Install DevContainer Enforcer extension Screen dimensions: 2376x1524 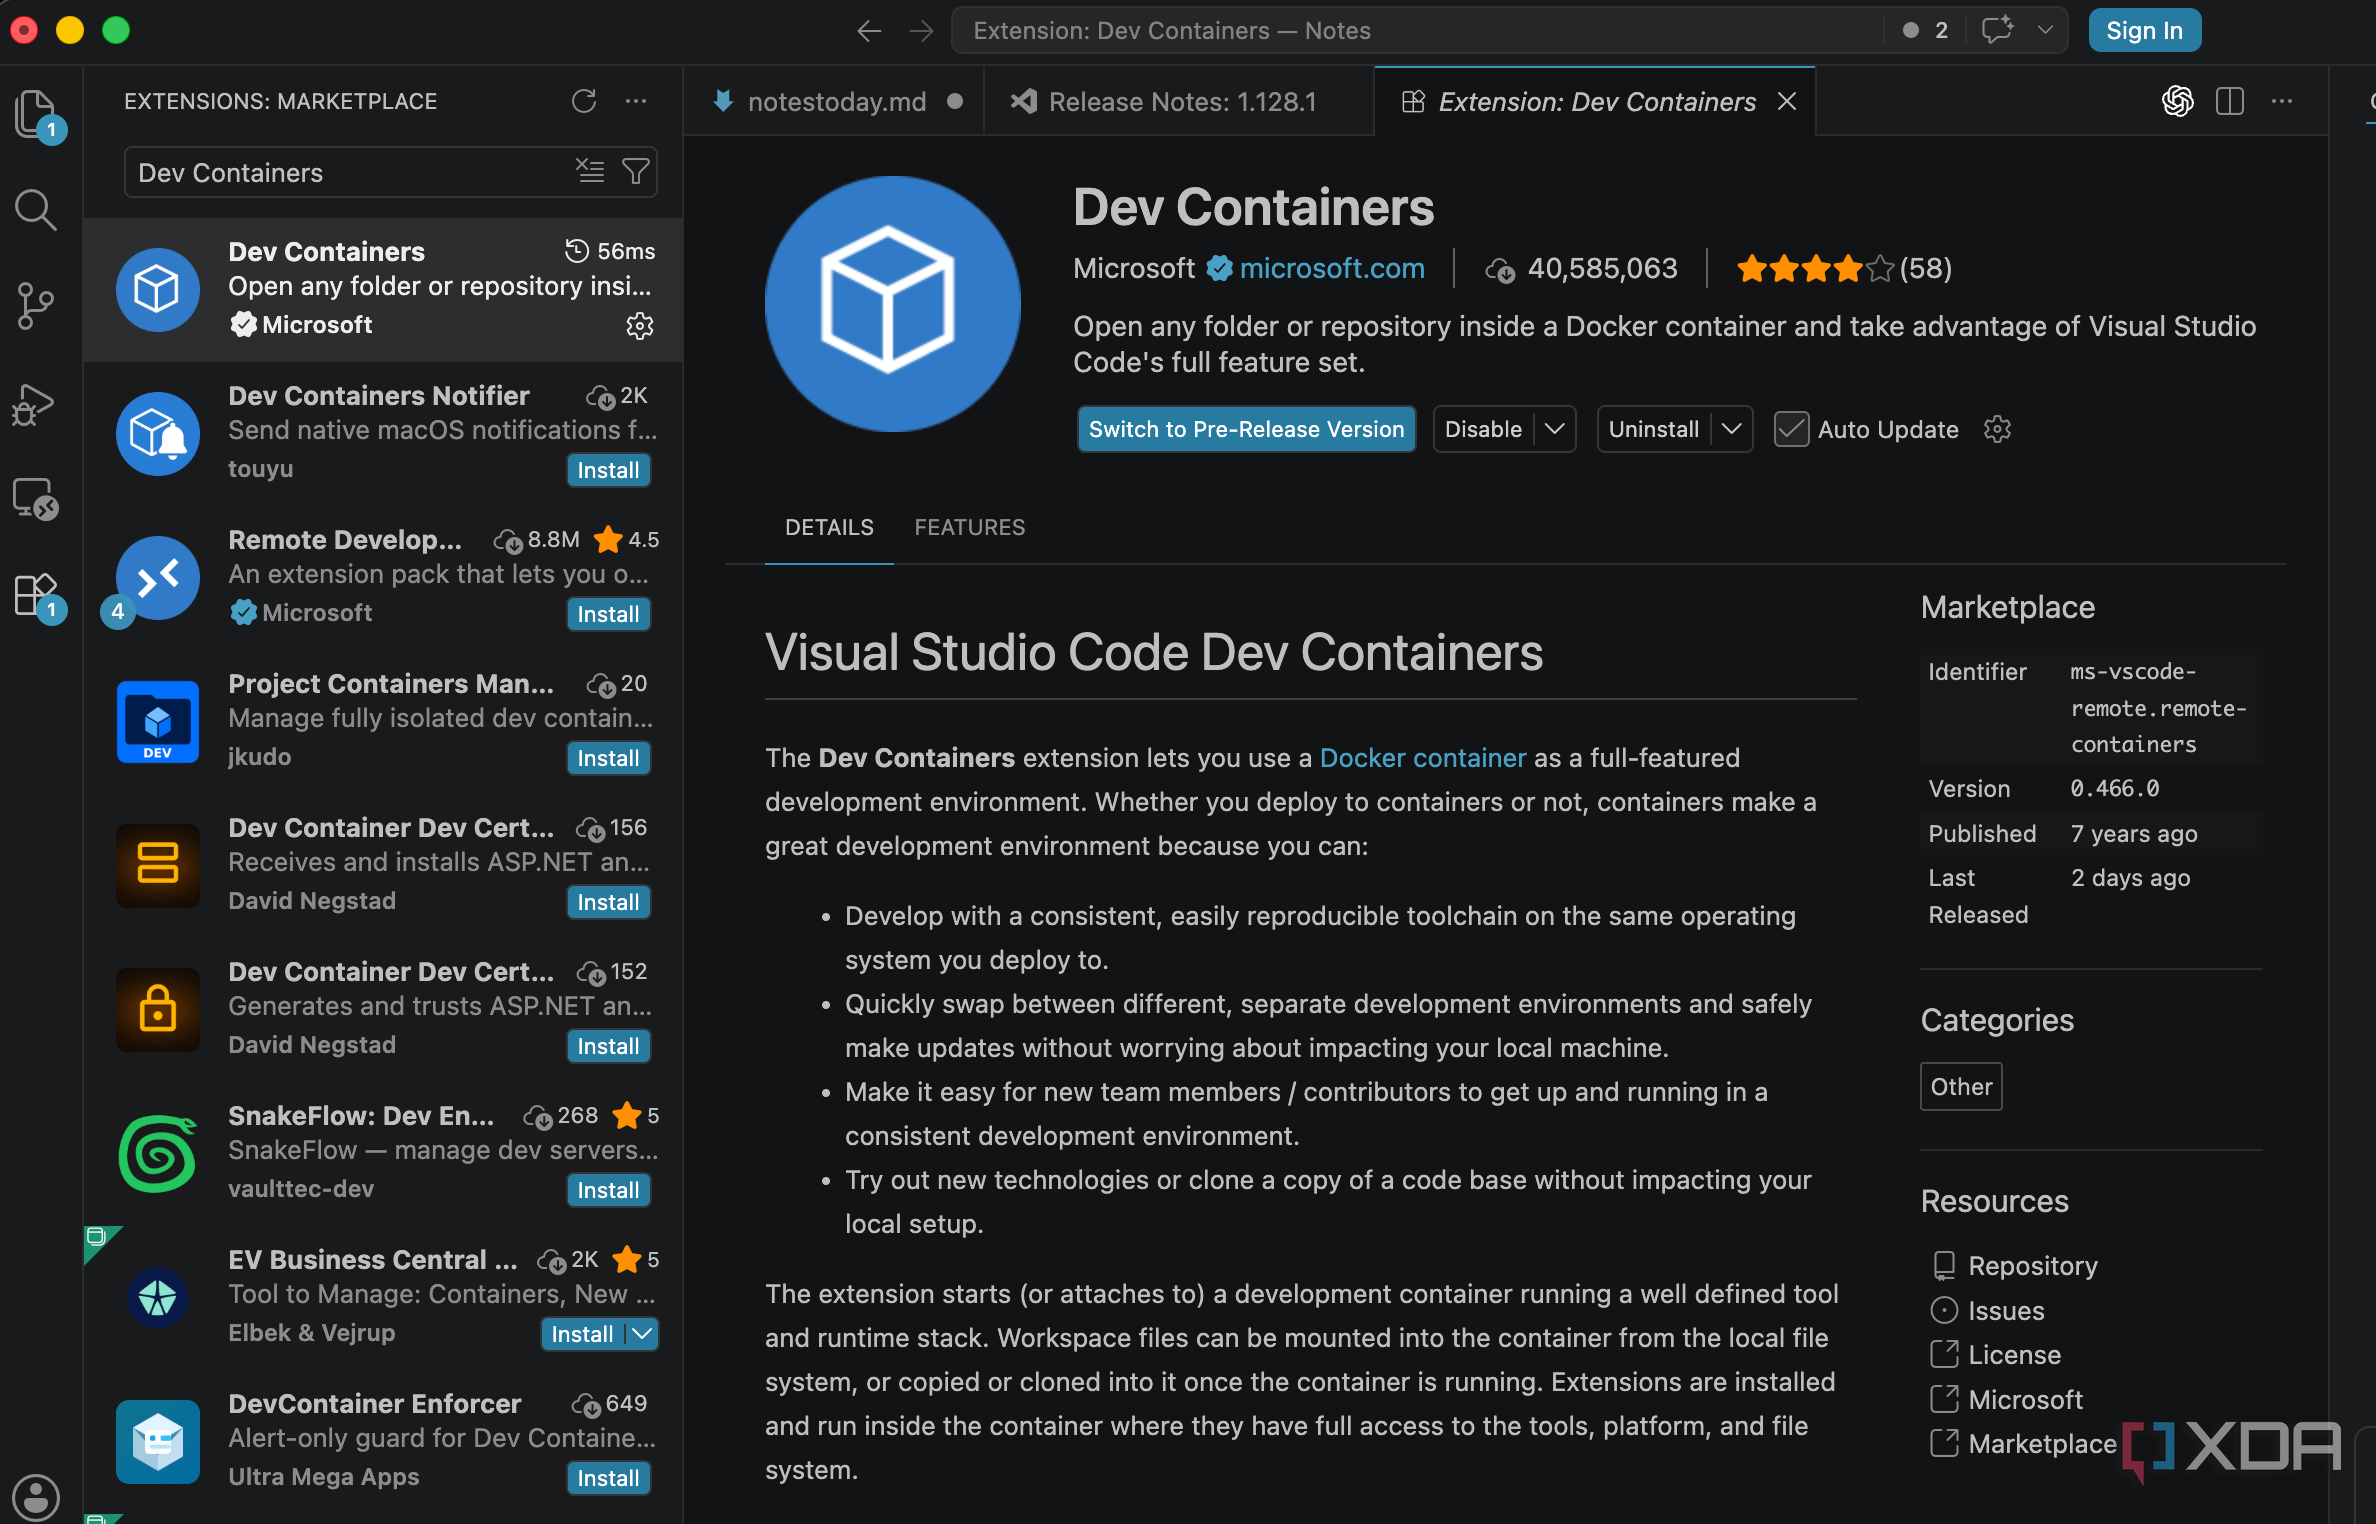pyautogui.click(x=608, y=1478)
